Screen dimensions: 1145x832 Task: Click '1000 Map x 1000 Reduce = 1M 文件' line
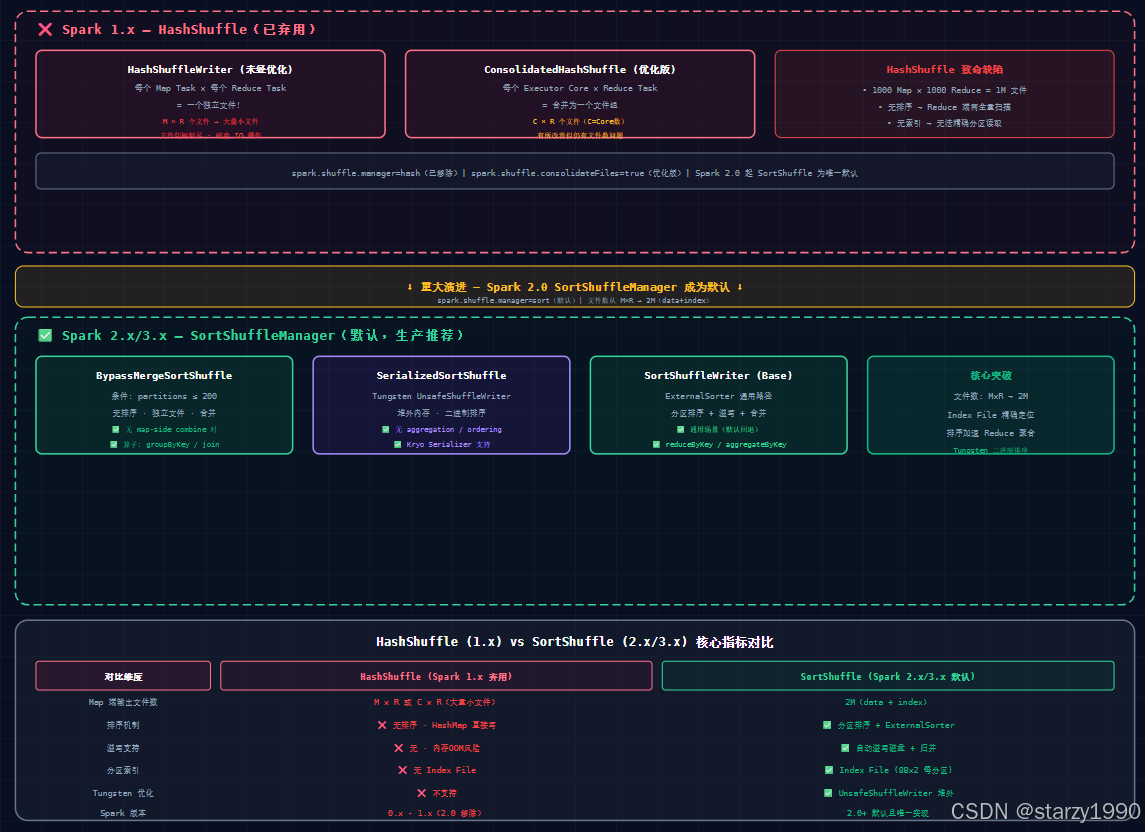pos(944,90)
